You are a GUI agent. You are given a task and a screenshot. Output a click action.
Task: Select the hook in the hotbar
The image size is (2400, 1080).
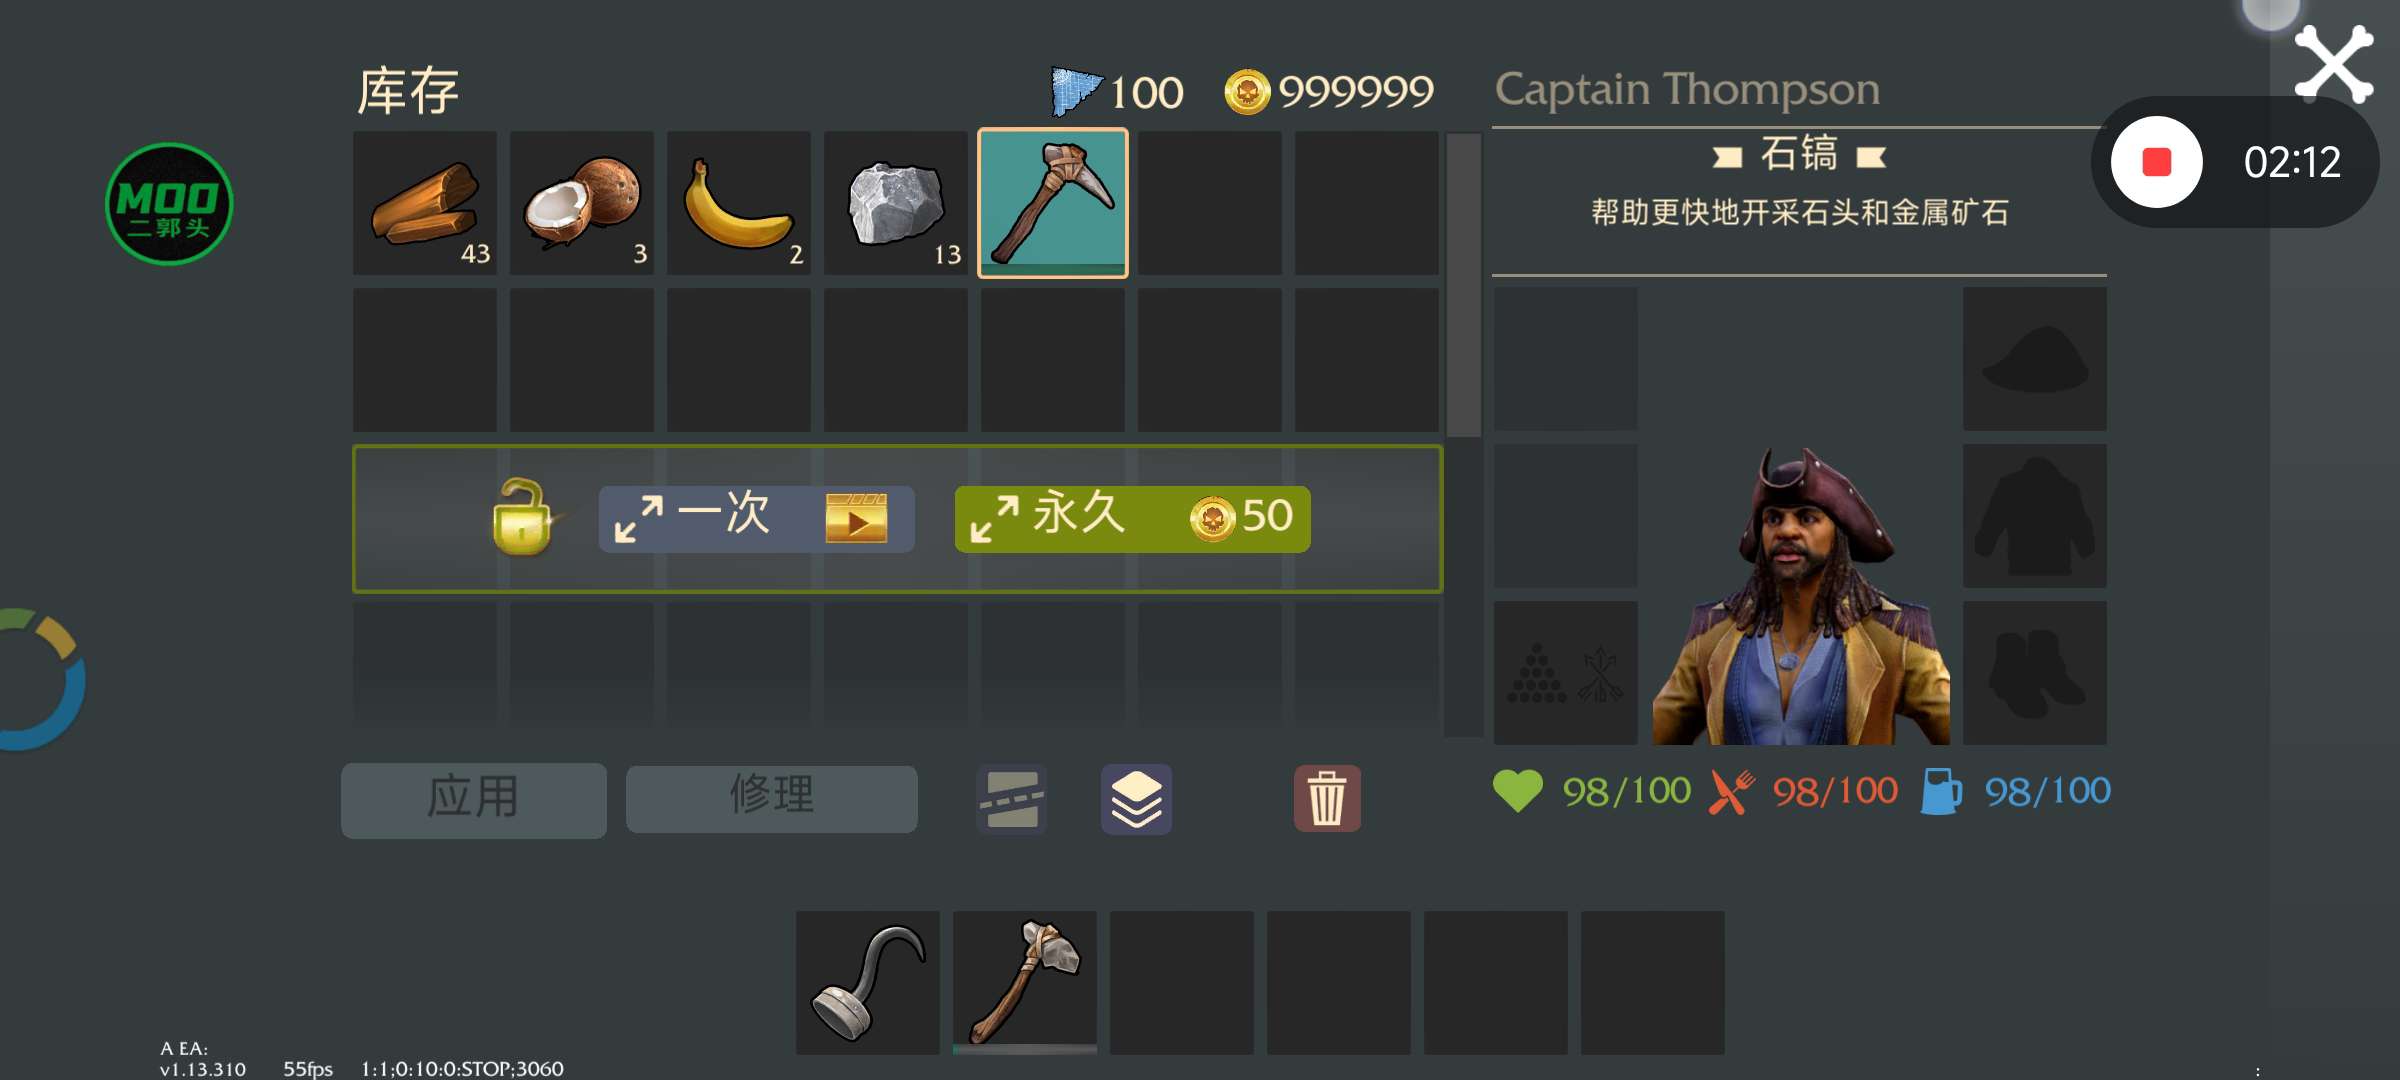868,982
